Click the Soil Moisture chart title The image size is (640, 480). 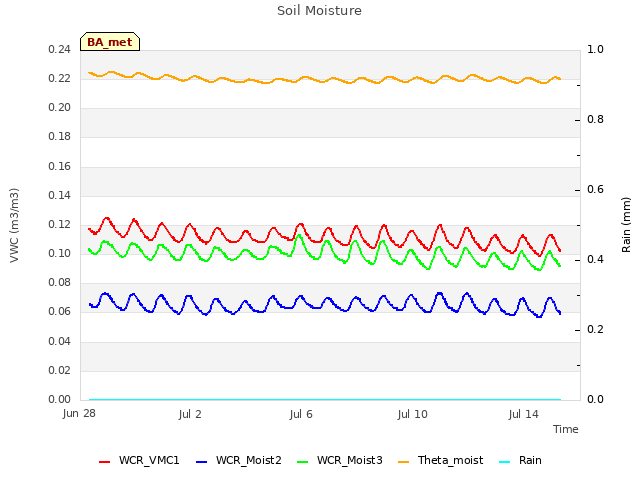319,11
